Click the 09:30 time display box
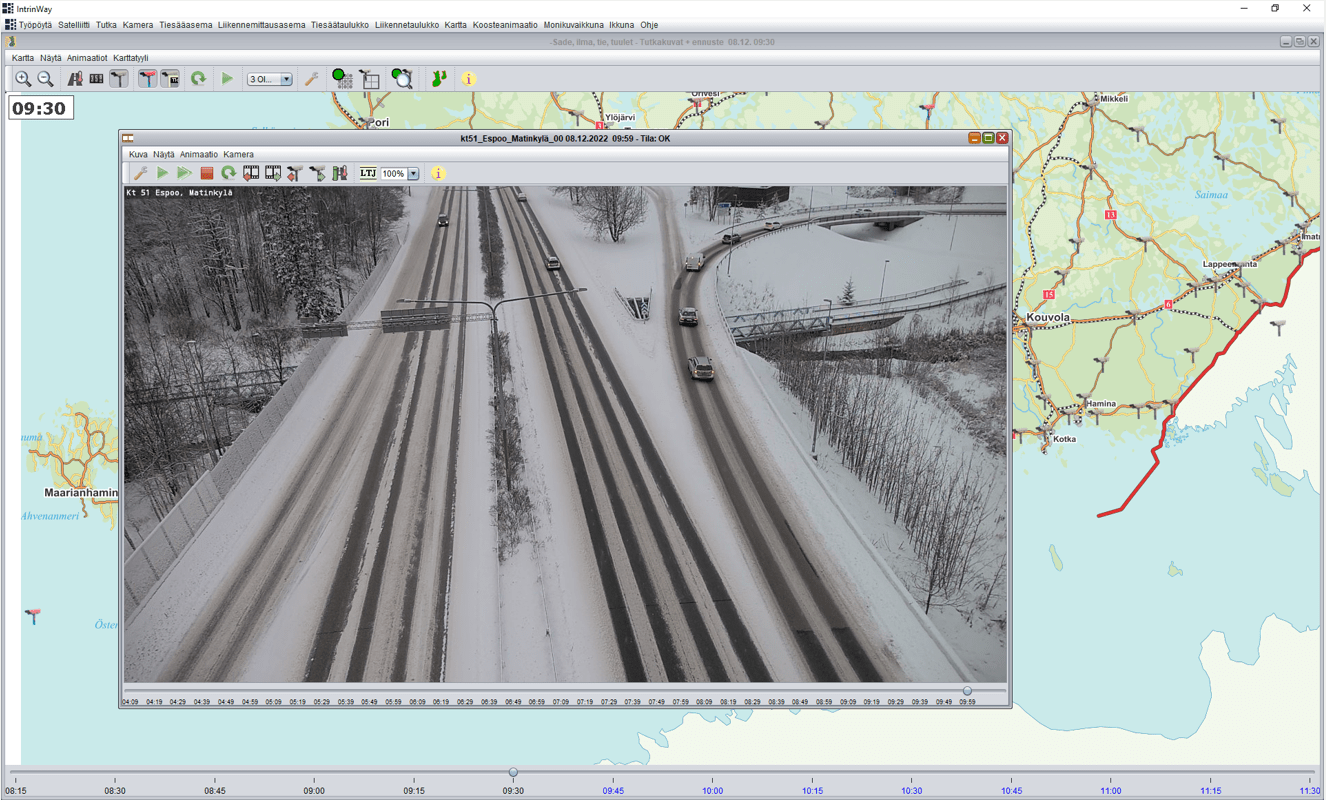Image resolution: width=1326 pixels, height=800 pixels. 41,108
